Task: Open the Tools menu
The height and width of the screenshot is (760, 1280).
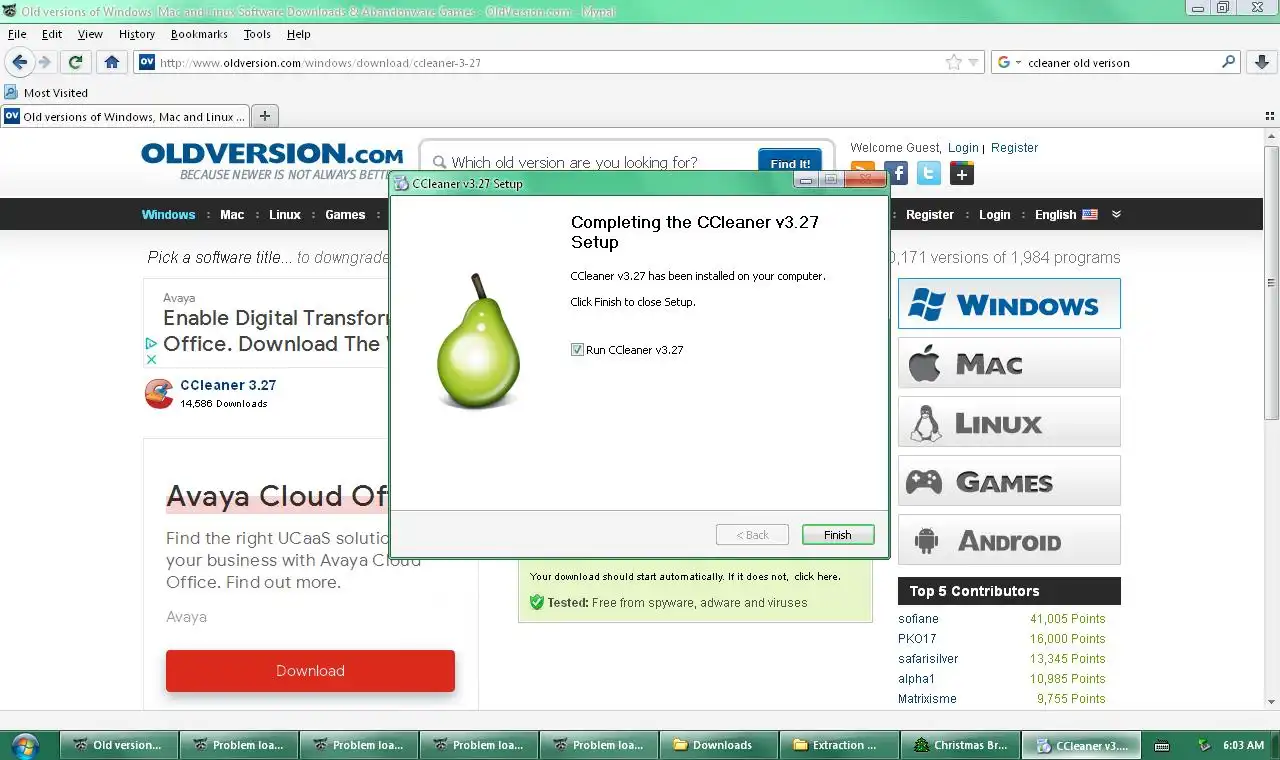Action: click(257, 34)
